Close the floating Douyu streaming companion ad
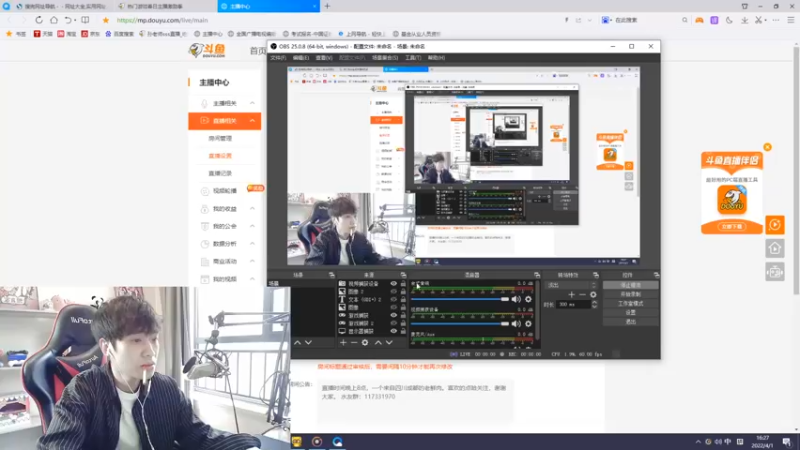 pos(767,147)
